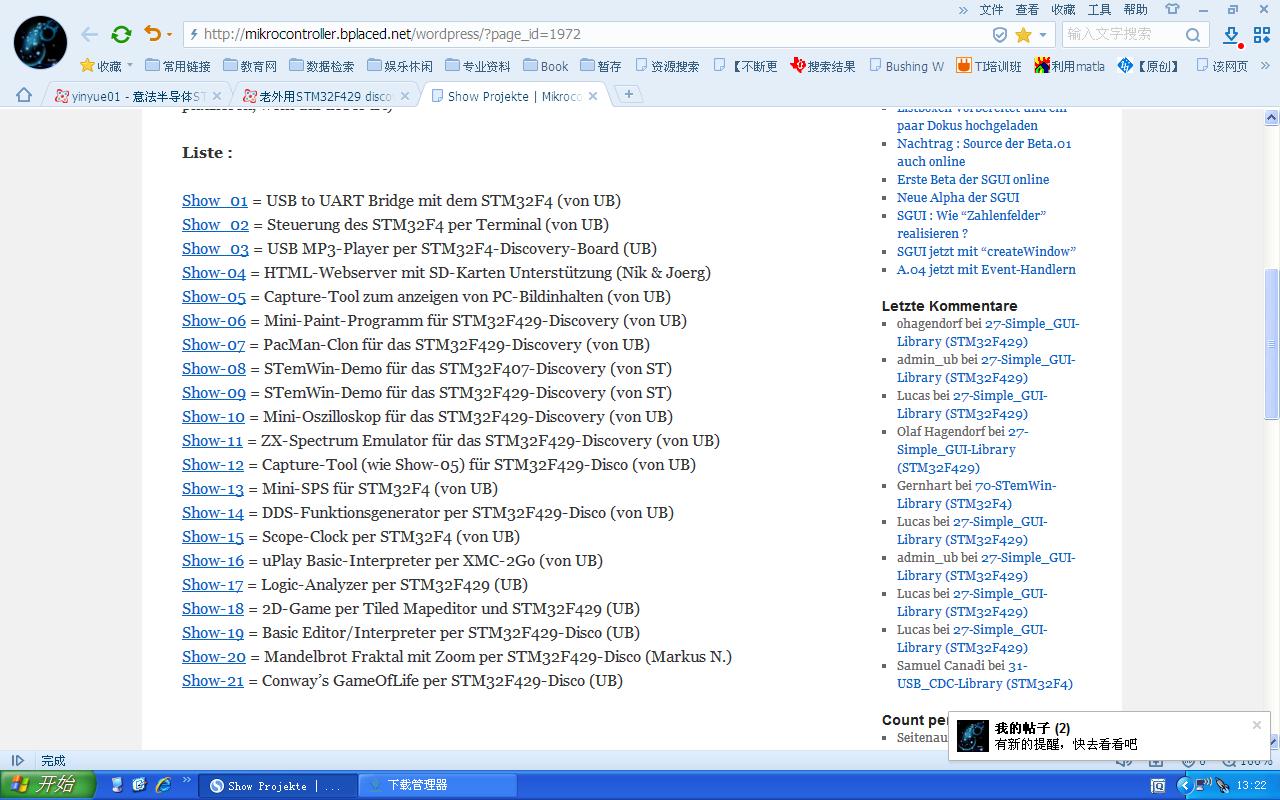Image resolution: width=1280 pixels, height=800 pixels.
Task: Click the Internet Explorer quick launch icon
Action: [x=162, y=785]
